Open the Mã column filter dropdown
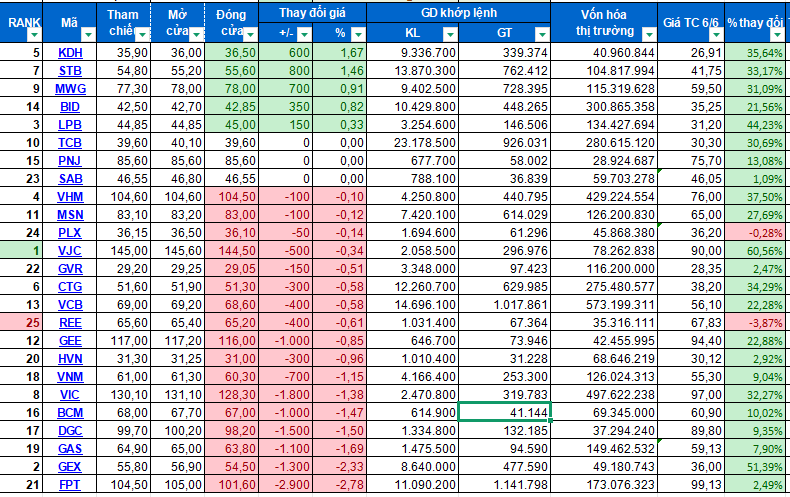The image size is (790, 497). pos(88,35)
